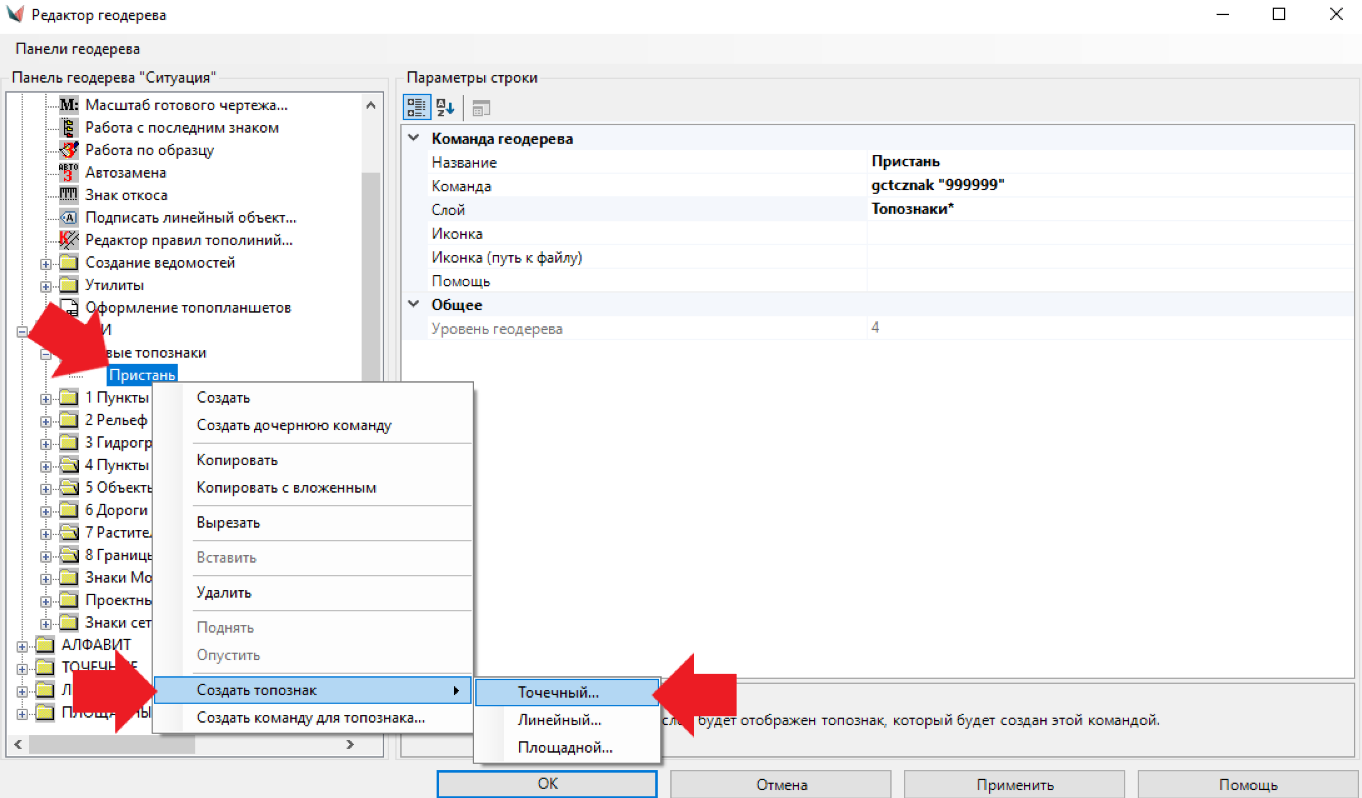Click the Отмена button
1362x798 pixels.
click(781, 784)
